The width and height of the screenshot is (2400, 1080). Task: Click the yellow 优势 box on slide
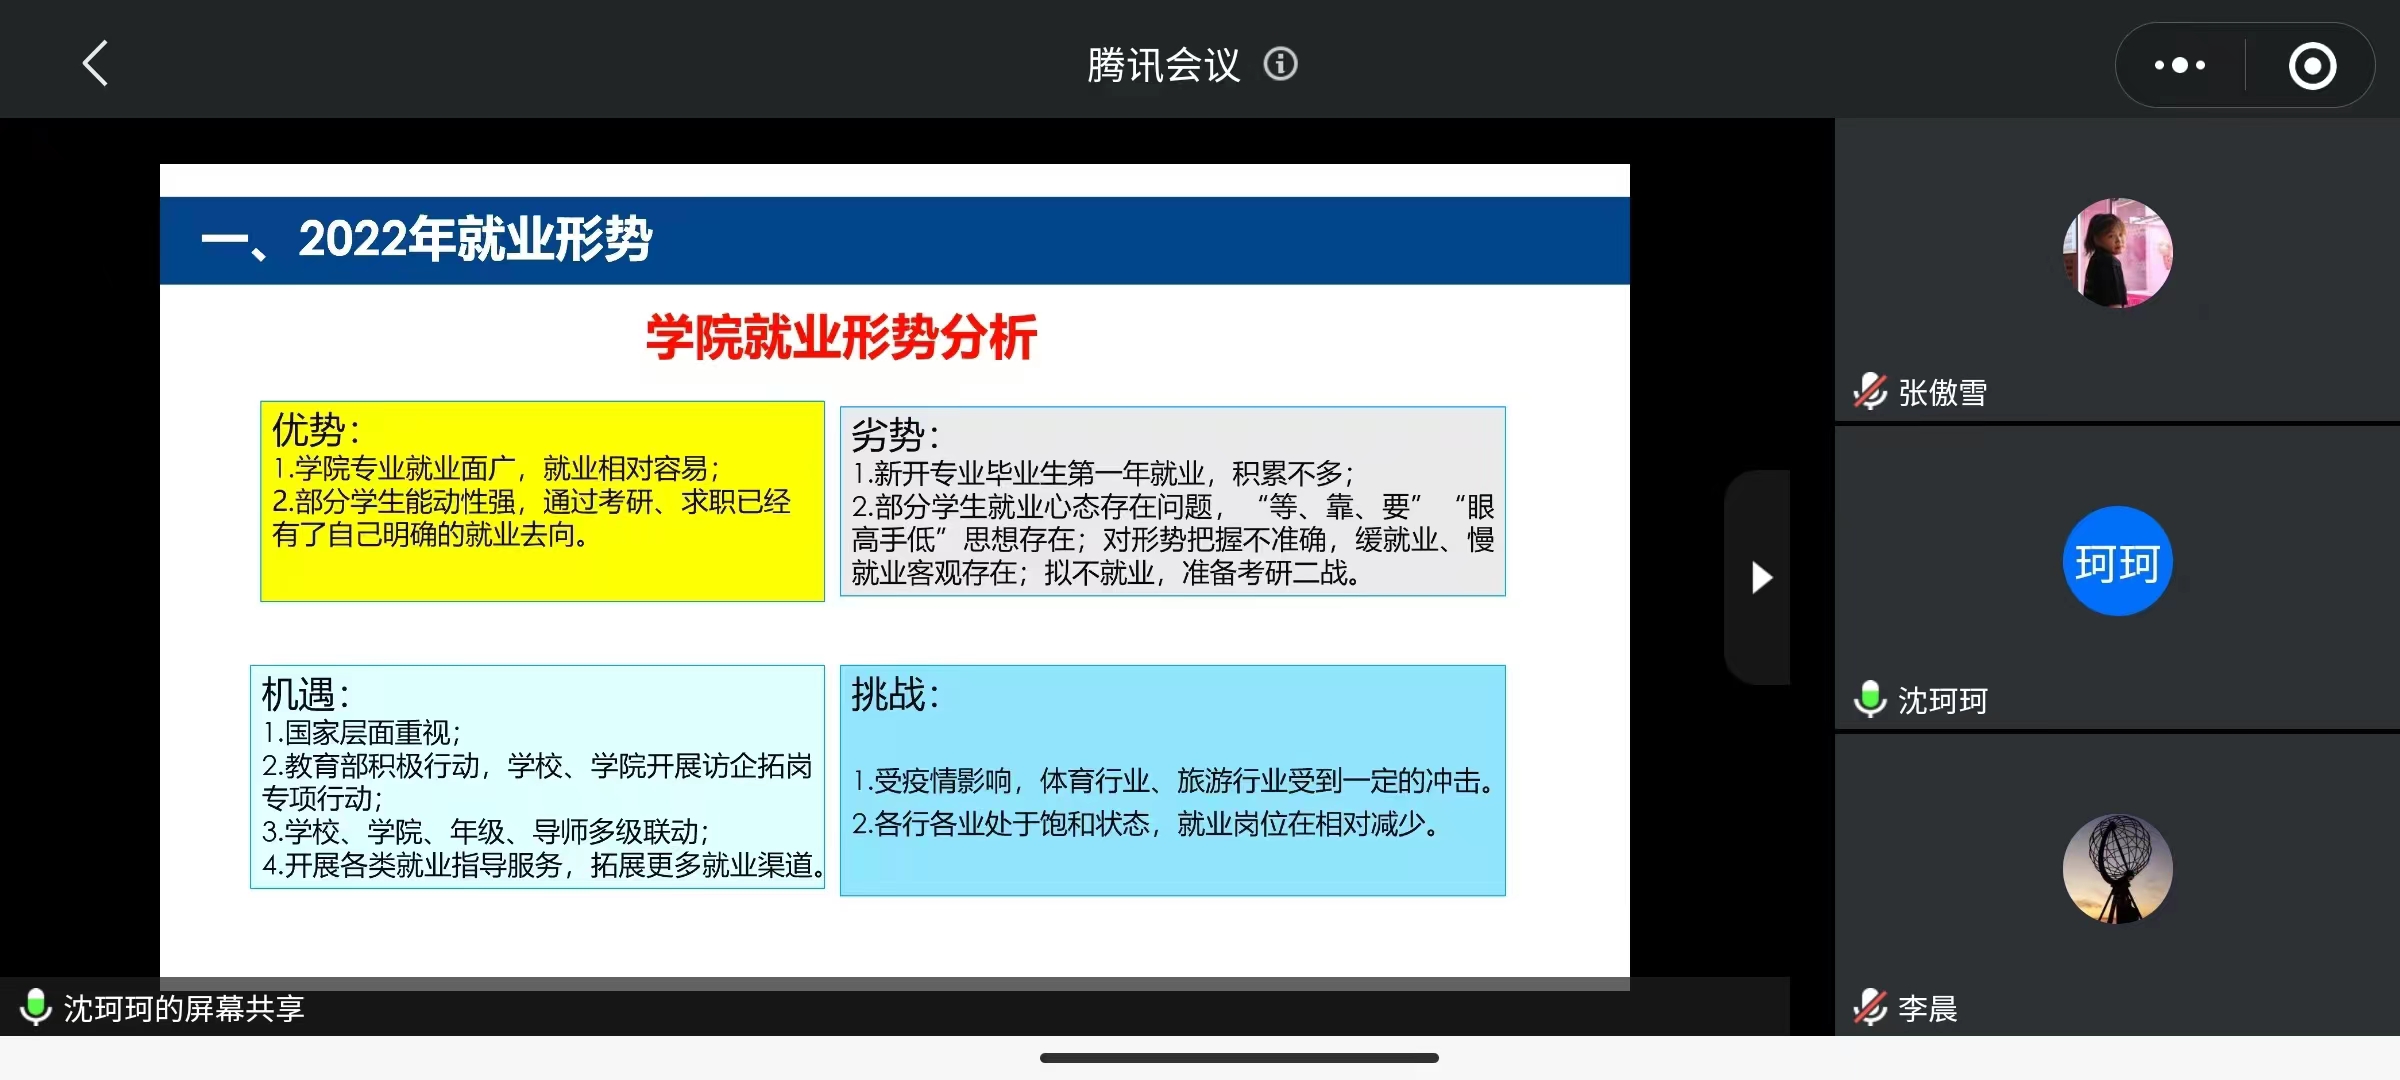542,501
